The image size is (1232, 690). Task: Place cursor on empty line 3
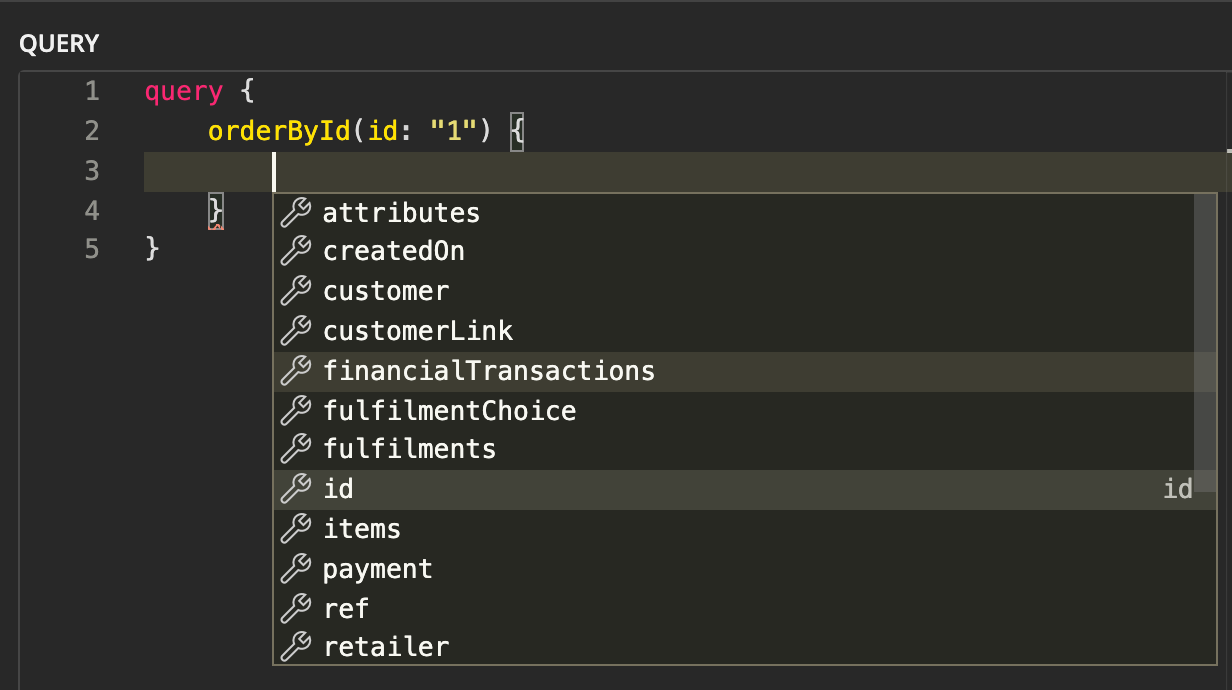(700, 172)
